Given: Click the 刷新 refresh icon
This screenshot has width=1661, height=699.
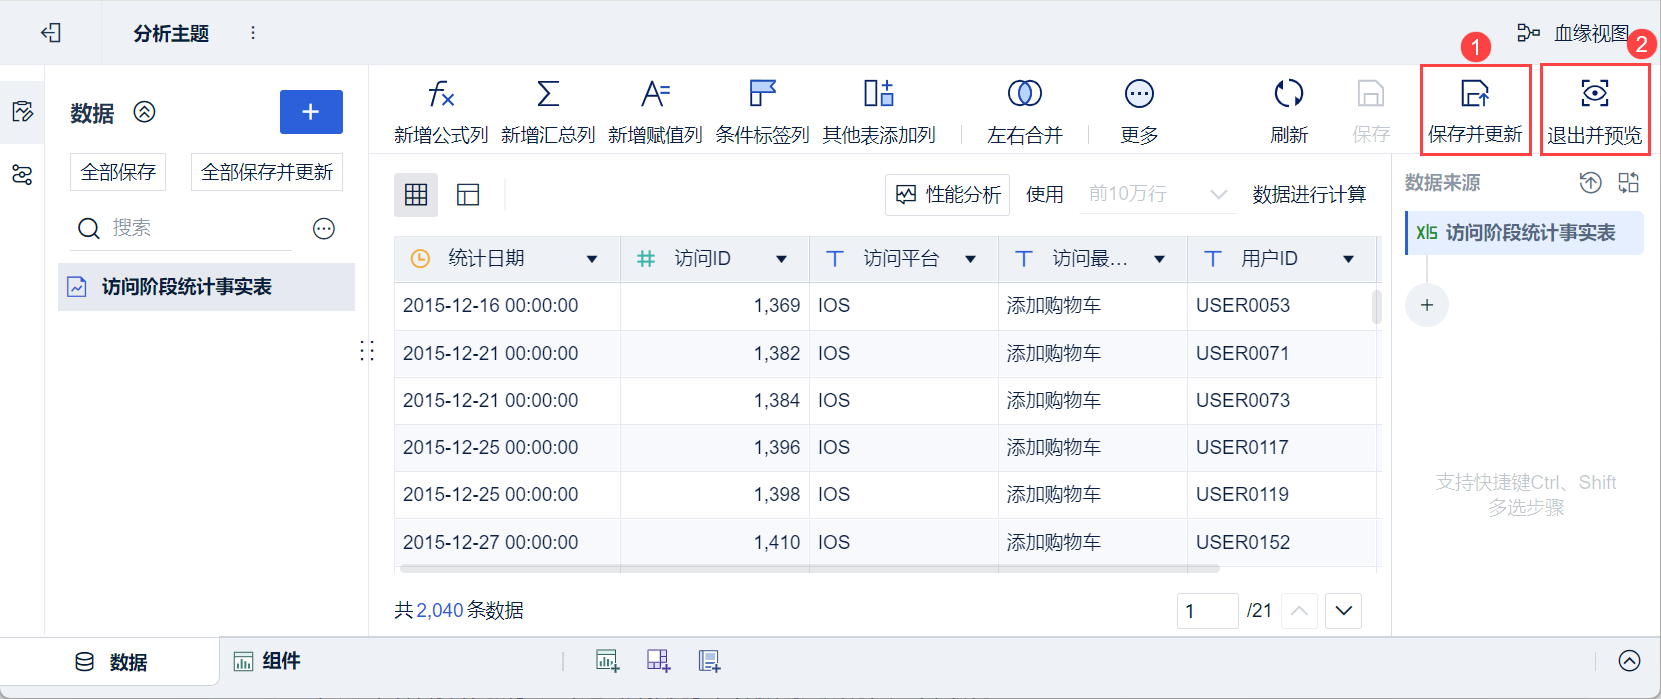Looking at the screenshot, I should tap(1289, 95).
